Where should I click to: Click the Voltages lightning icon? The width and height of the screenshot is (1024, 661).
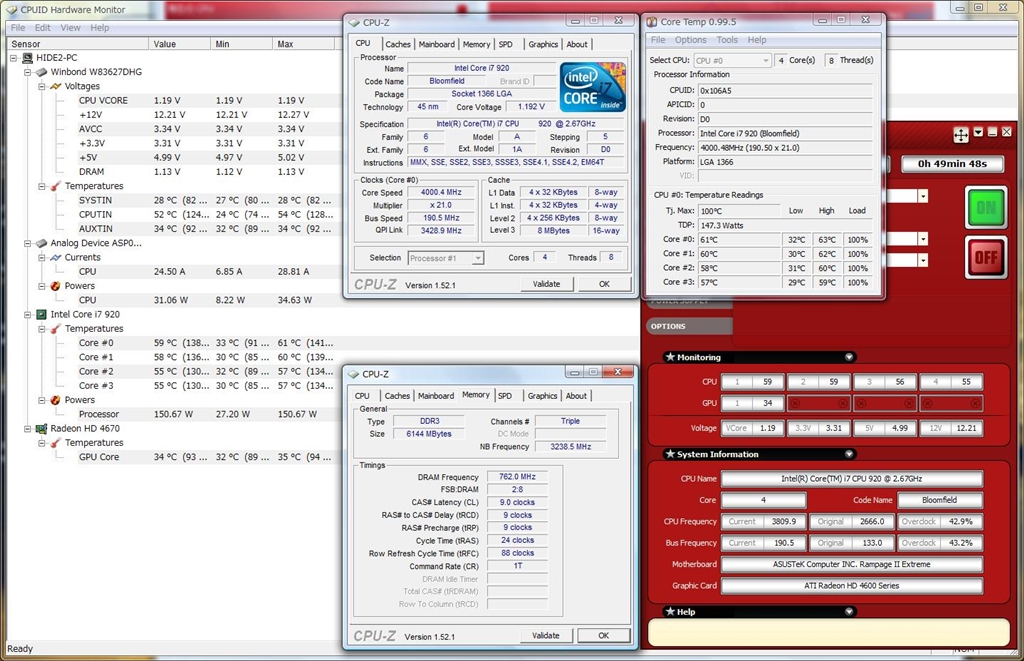click(x=56, y=86)
